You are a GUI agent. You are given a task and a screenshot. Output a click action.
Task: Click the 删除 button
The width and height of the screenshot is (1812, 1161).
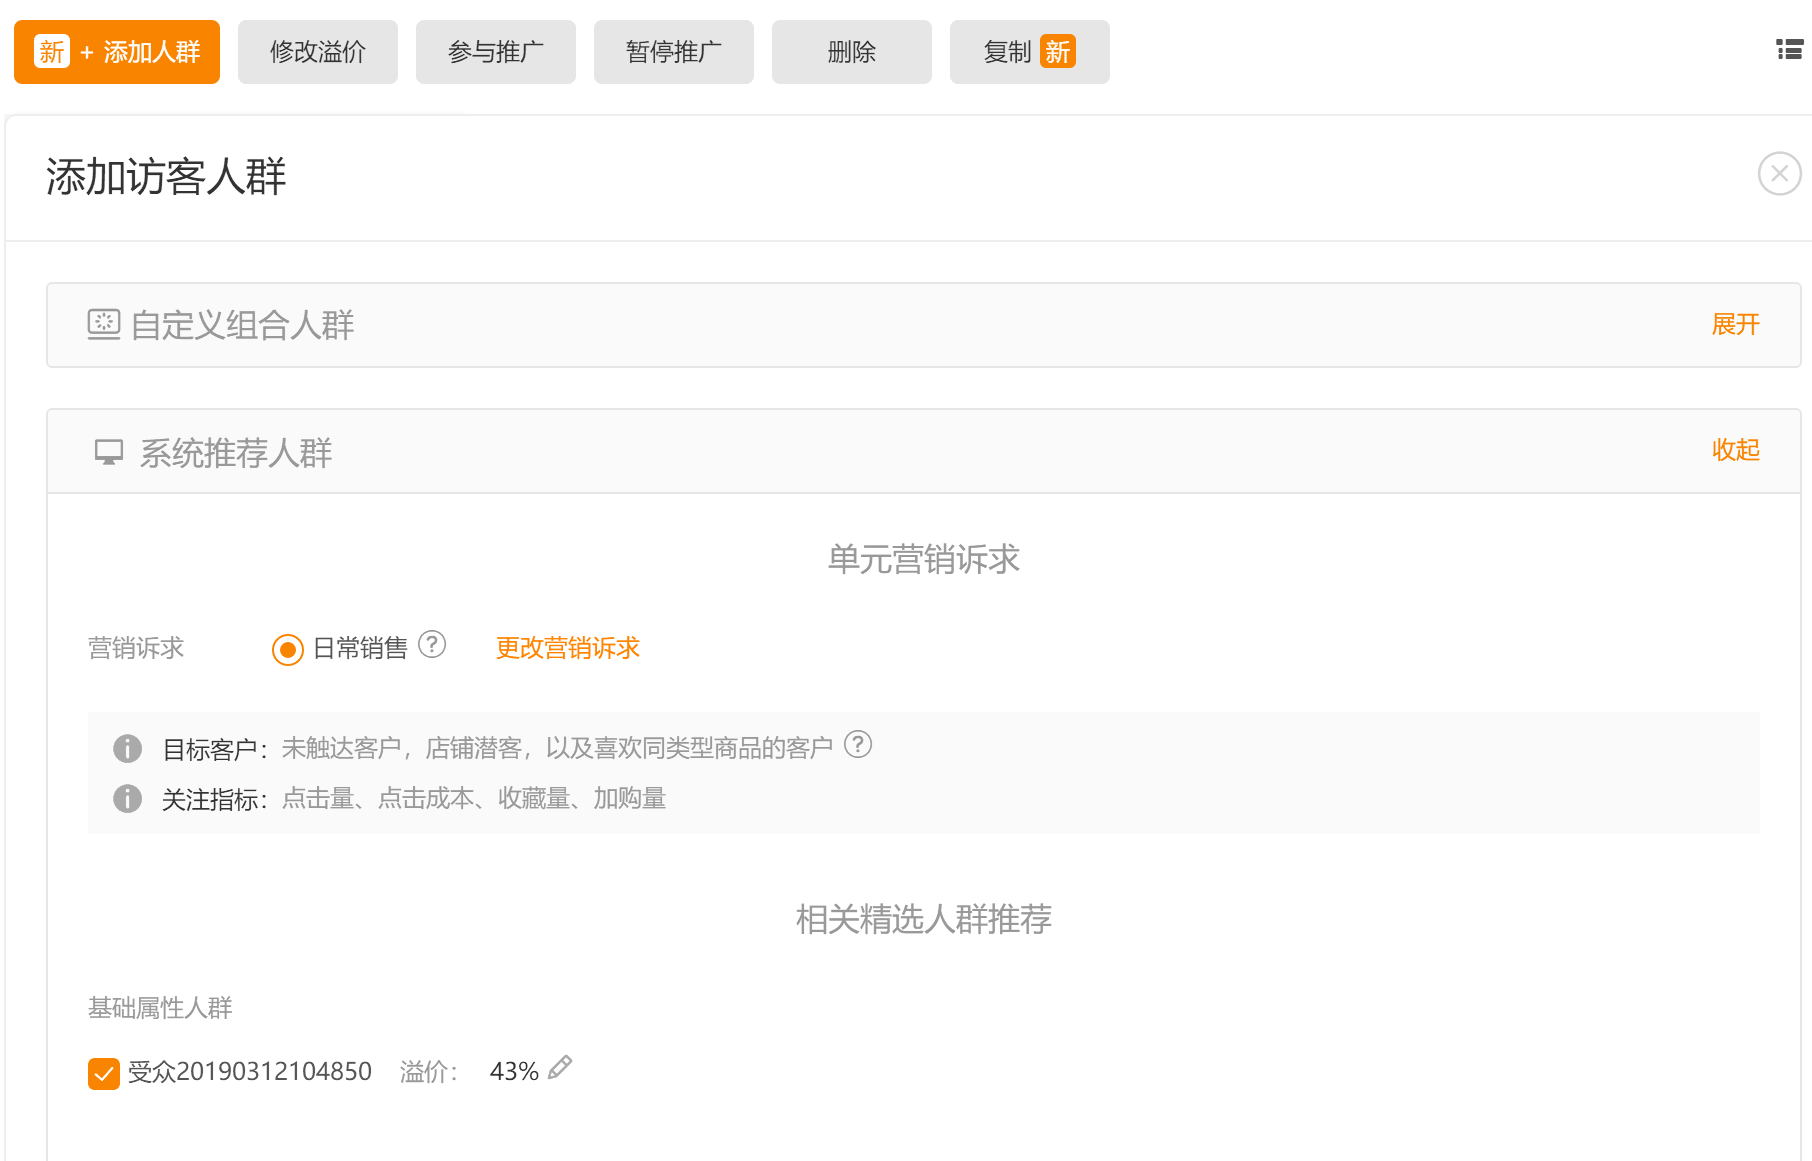click(x=852, y=52)
